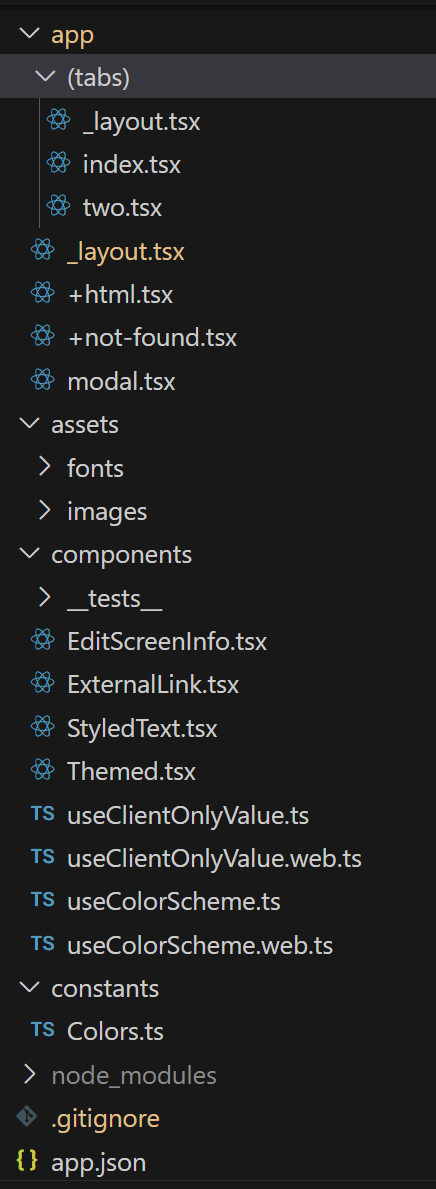Click React icon beside +not-found.tsx
The height and width of the screenshot is (1189, 436).
[42, 337]
